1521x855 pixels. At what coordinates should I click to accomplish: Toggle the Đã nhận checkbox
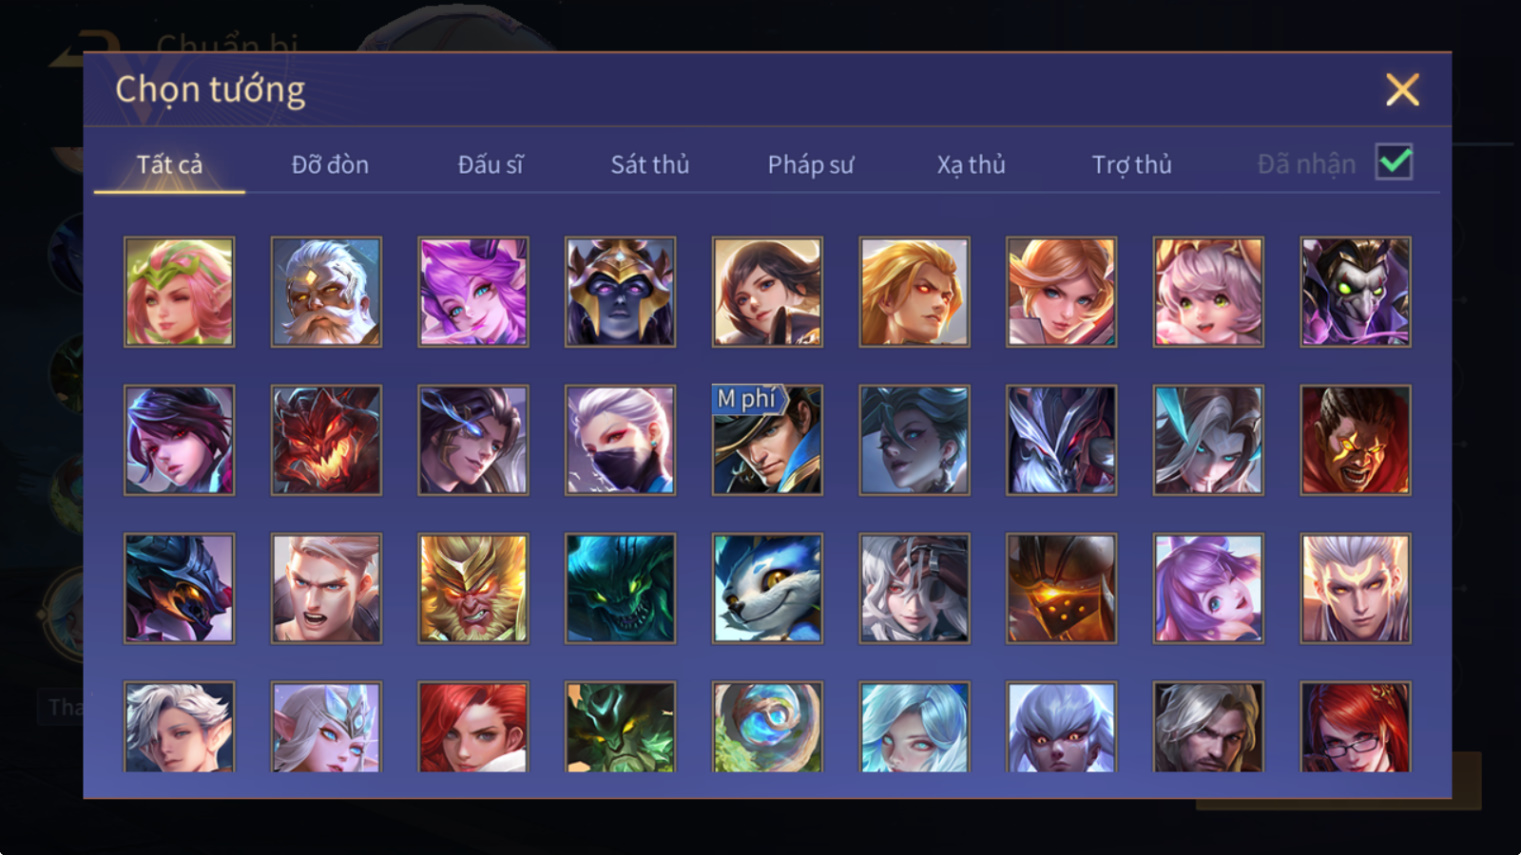(1394, 162)
